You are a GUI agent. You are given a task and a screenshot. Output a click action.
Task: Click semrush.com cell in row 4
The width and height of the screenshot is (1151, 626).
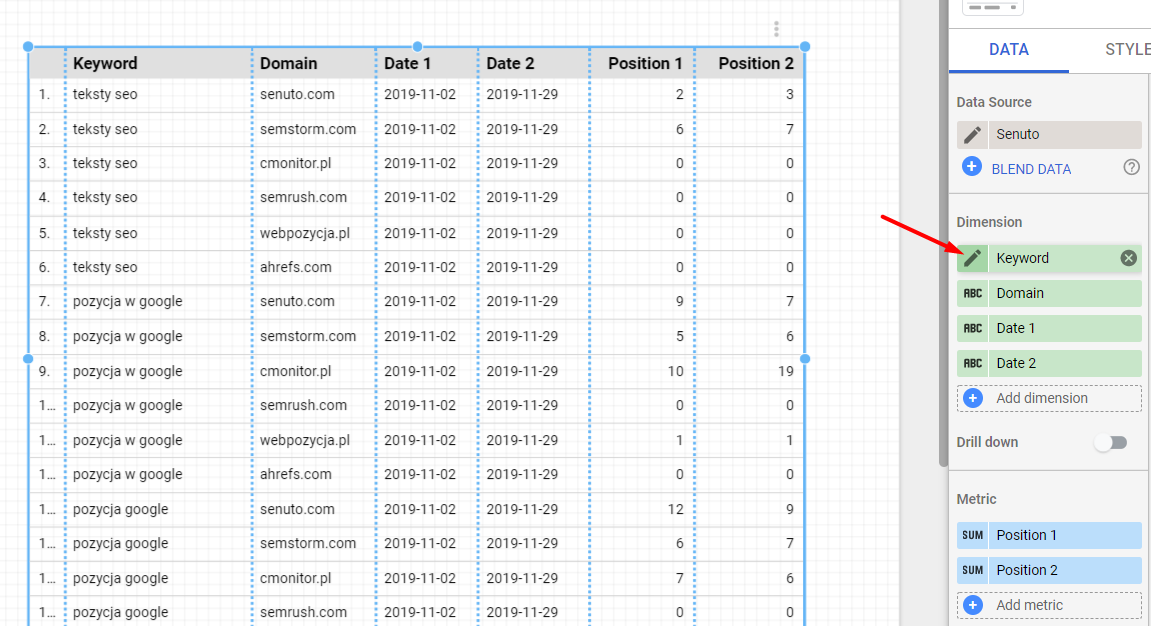[303, 197]
